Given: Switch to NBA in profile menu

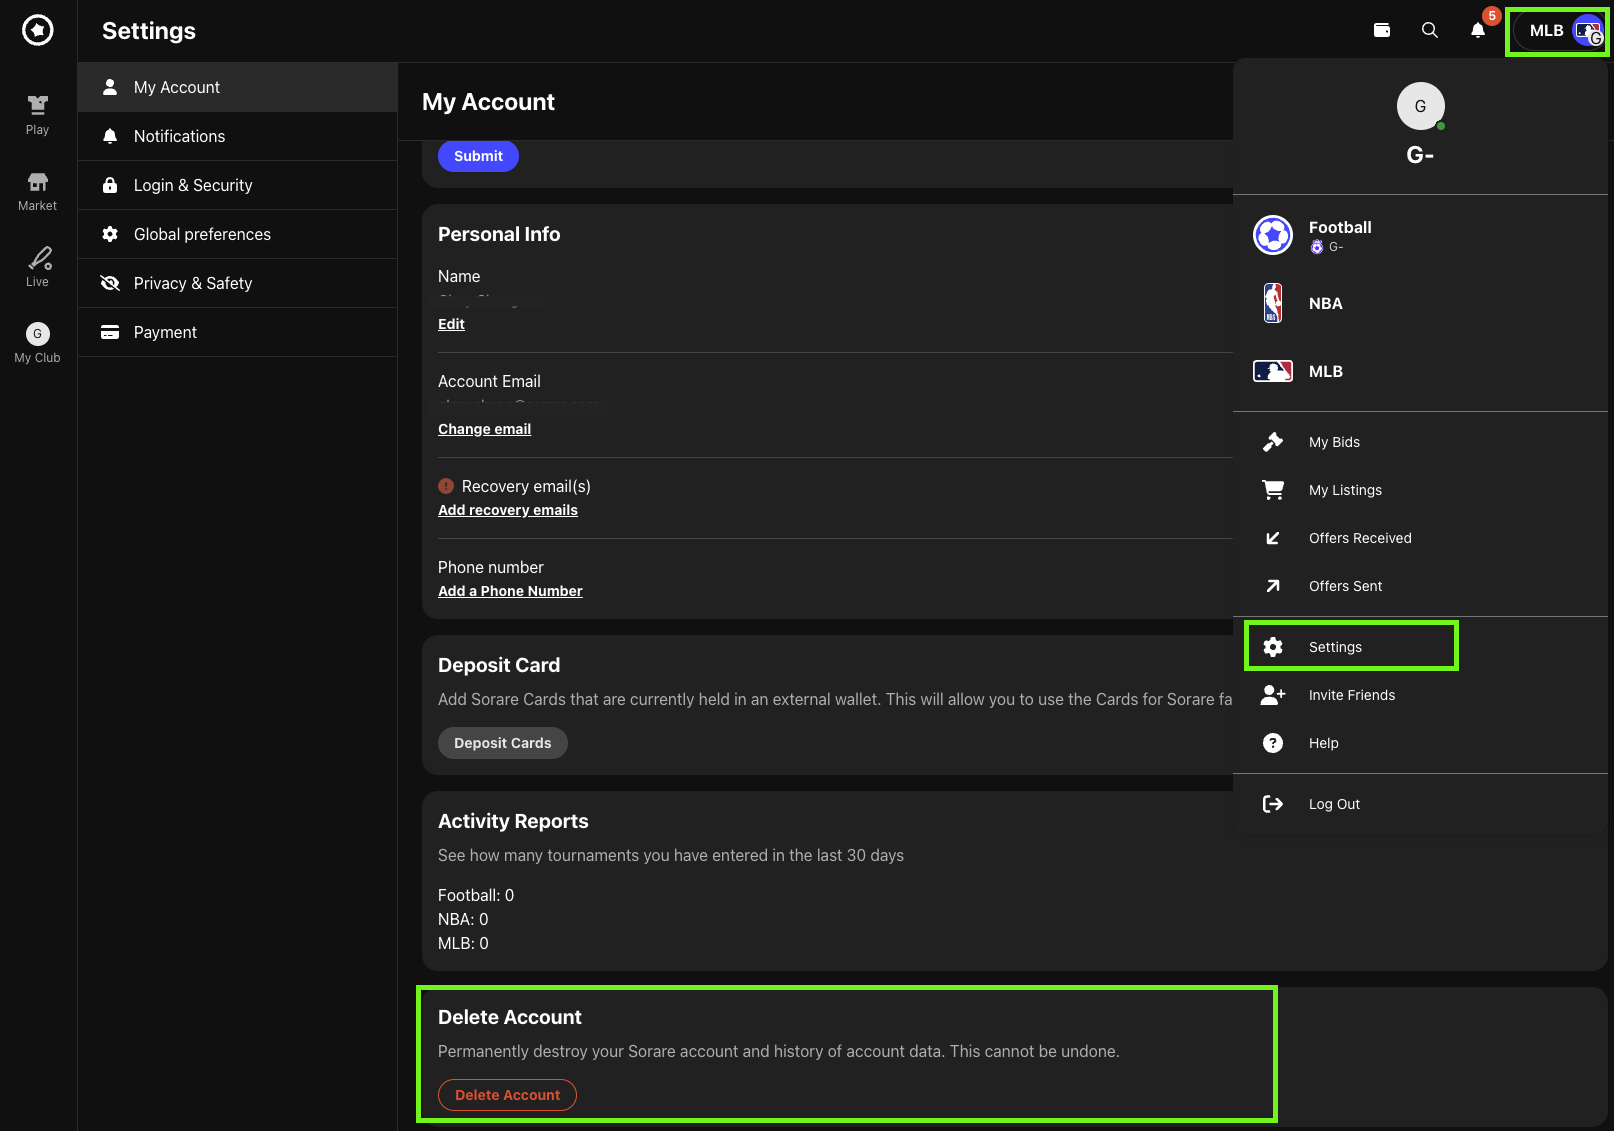Looking at the screenshot, I should 1325,303.
